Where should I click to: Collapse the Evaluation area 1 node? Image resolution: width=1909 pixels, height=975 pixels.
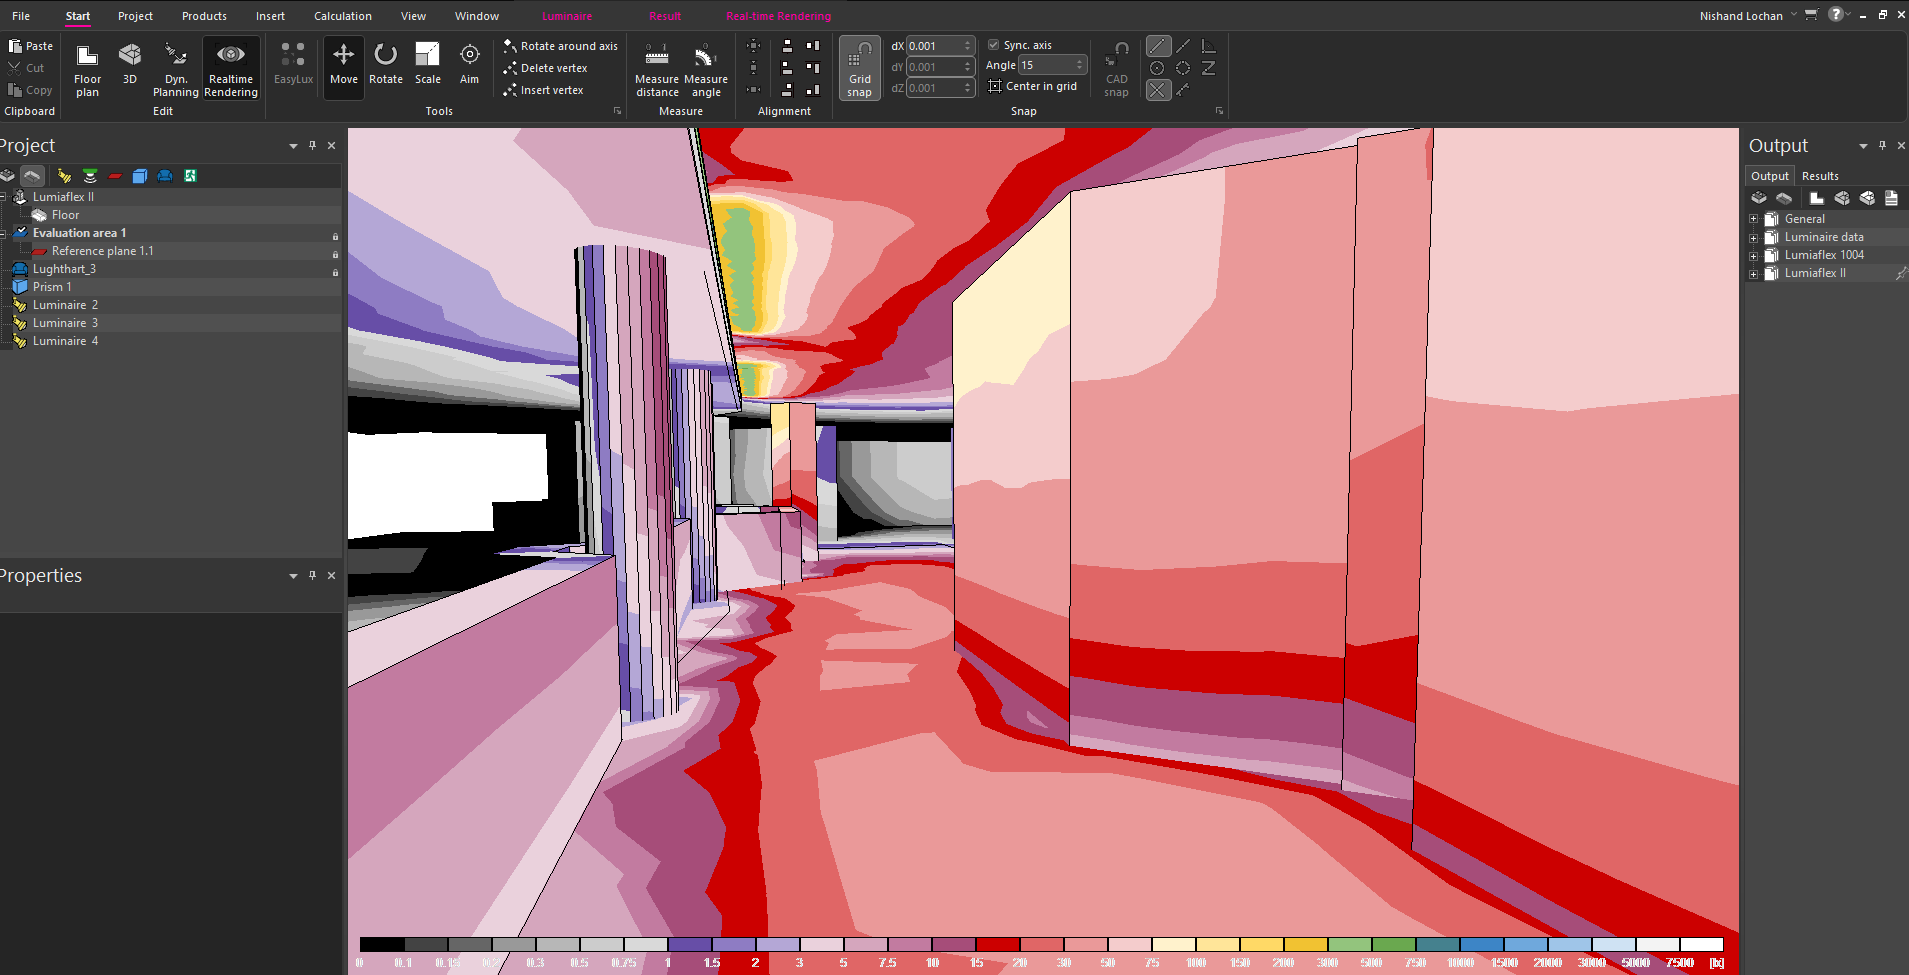[4, 233]
